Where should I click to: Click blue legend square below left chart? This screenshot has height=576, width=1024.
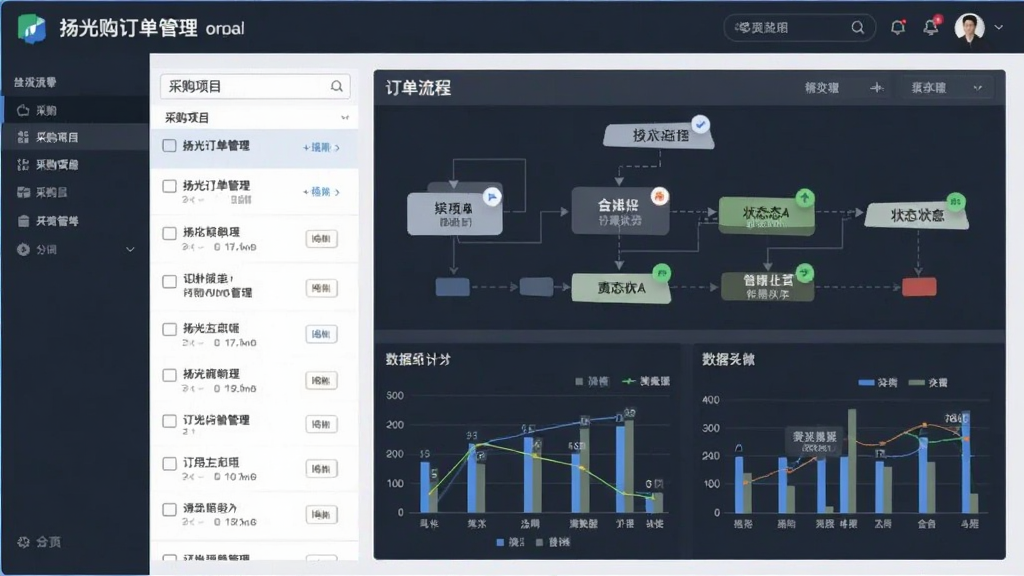[500, 542]
